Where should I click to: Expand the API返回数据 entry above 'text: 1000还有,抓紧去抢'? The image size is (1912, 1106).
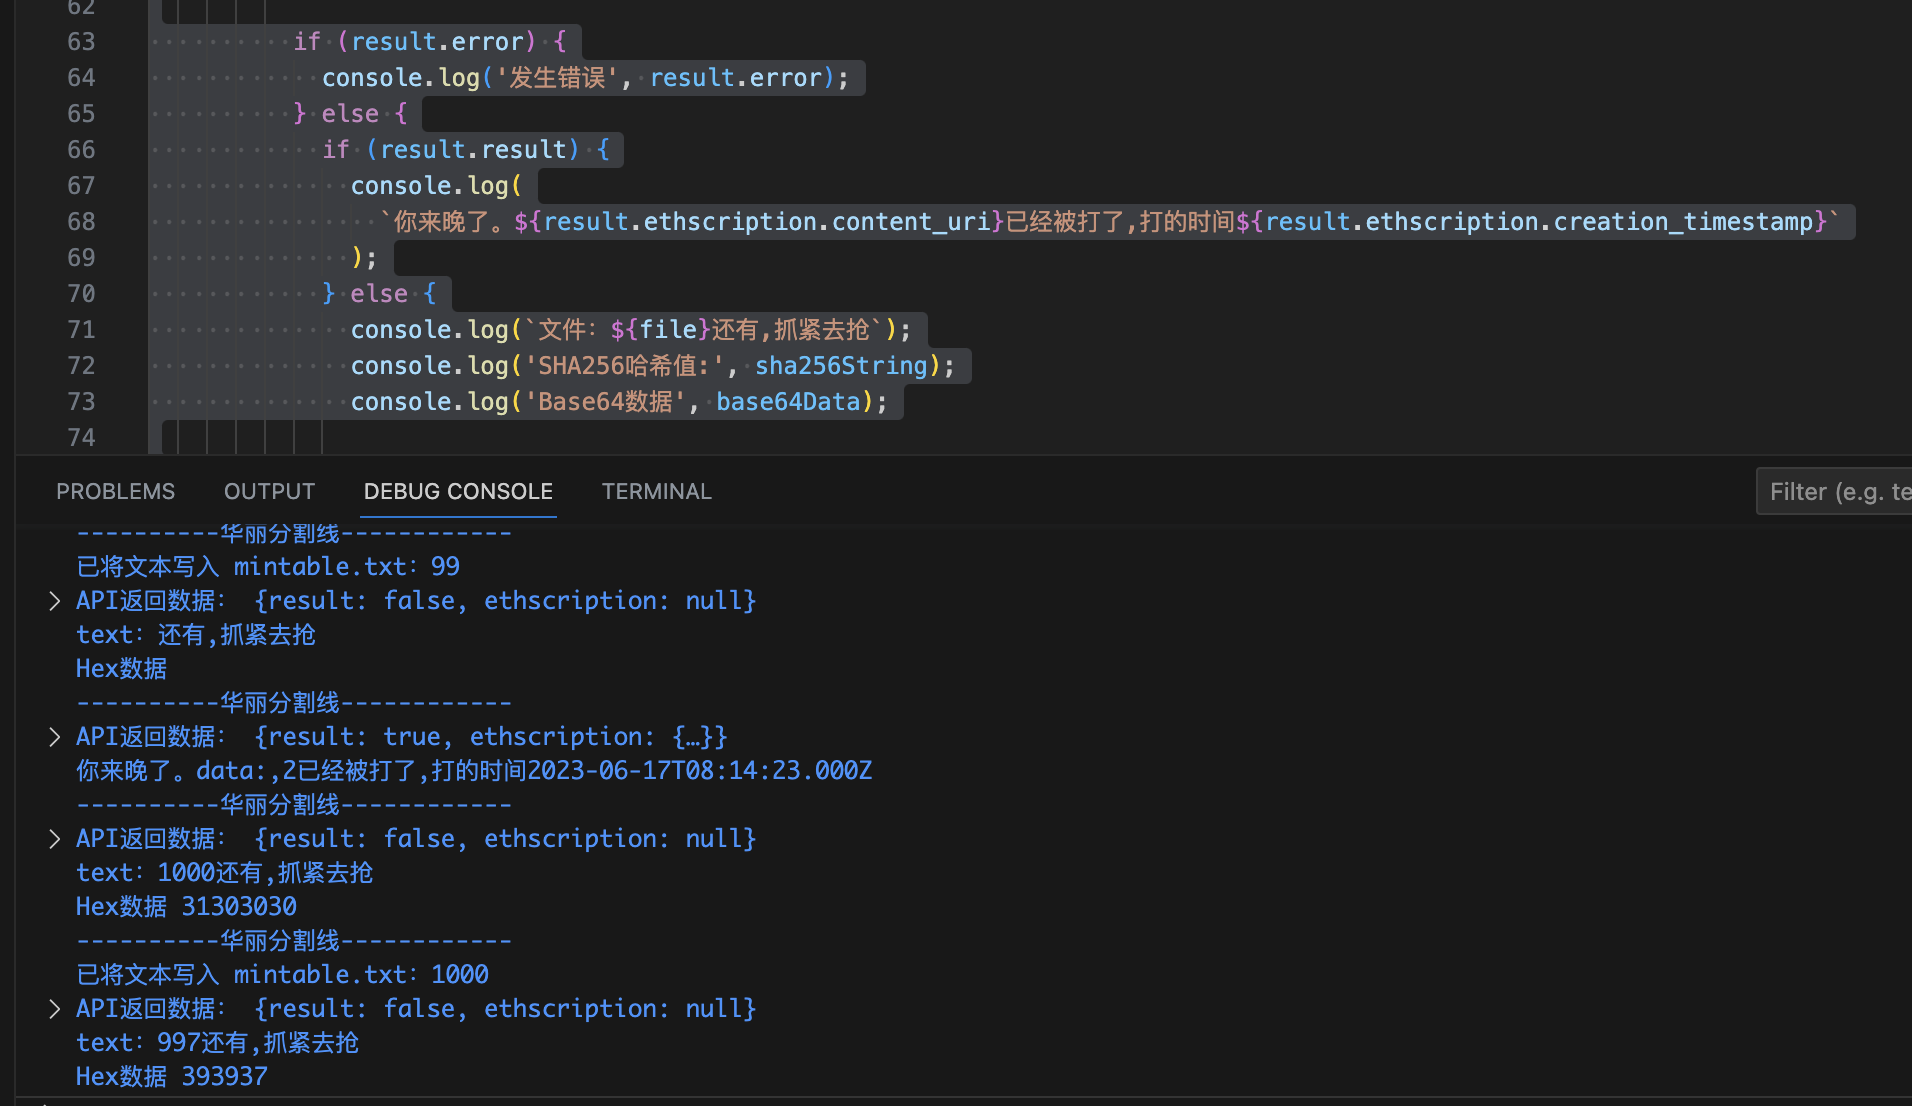(55, 839)
